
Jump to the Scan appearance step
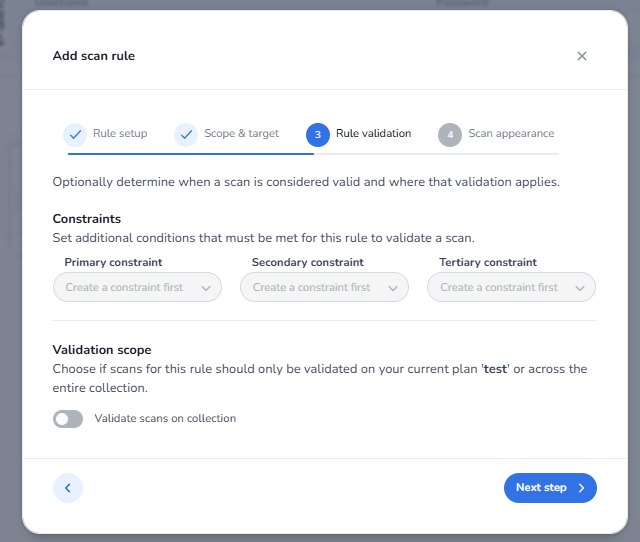511,134
